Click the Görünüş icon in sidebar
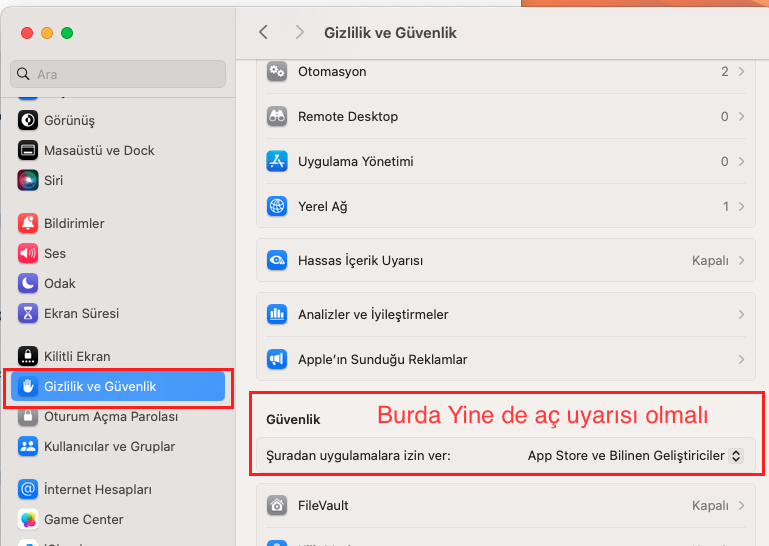Image resolution: width=769 pixels, height=546 pixels. [x=28, y=120]
